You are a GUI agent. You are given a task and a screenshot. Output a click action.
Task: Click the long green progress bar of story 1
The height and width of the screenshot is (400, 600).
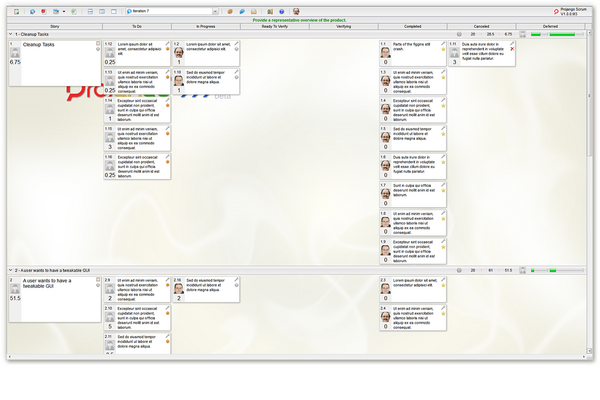(x=562, y=34)
